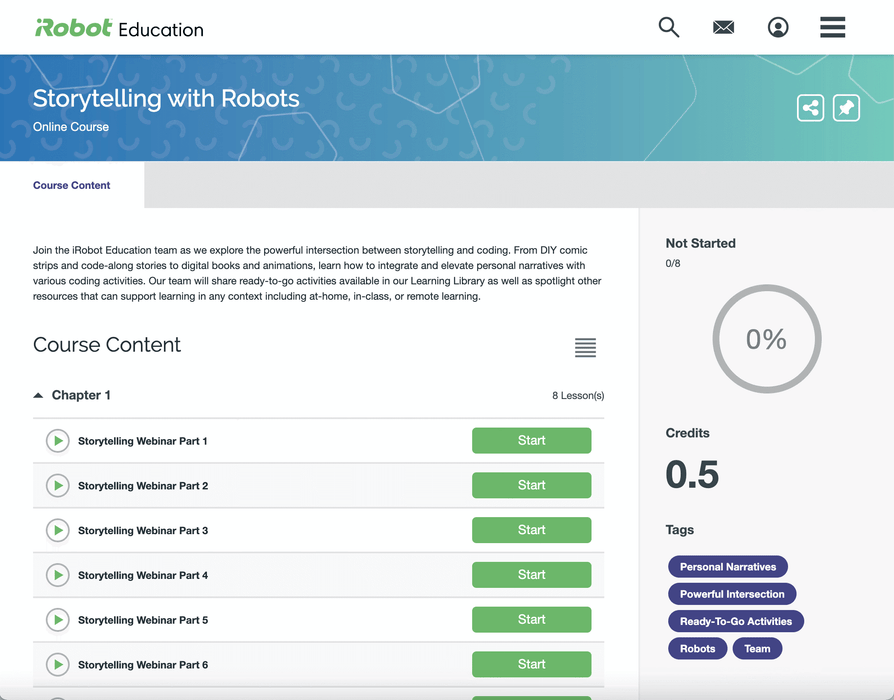Open the Storytelling Webinar Part 3 title
Screen dimensions: 894x700
click(143, 531)
